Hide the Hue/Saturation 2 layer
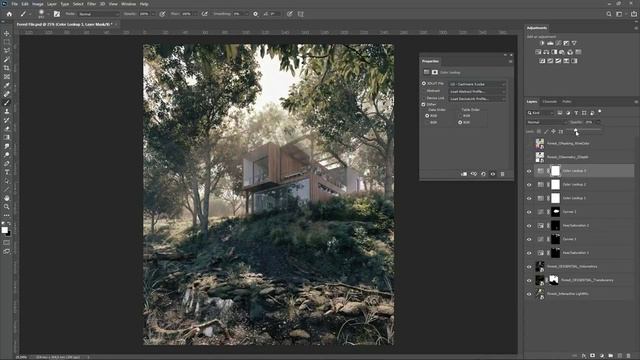This screenshot has height=360, width=640. (529, 226)
